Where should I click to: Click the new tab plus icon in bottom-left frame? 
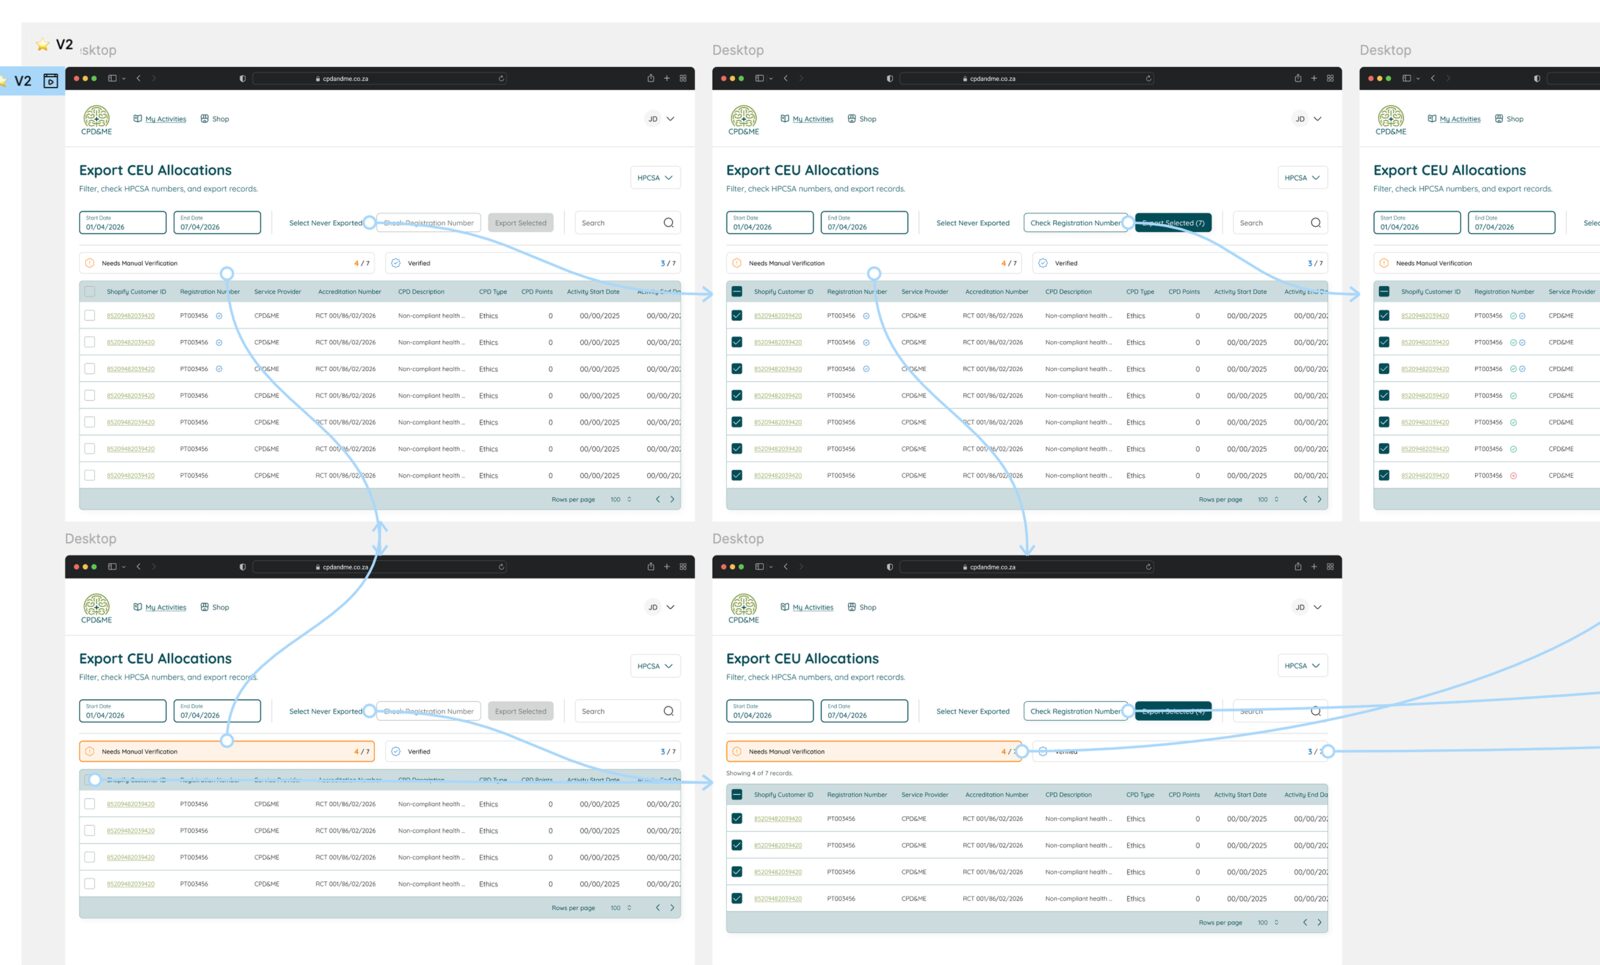[x=667, y=567]
